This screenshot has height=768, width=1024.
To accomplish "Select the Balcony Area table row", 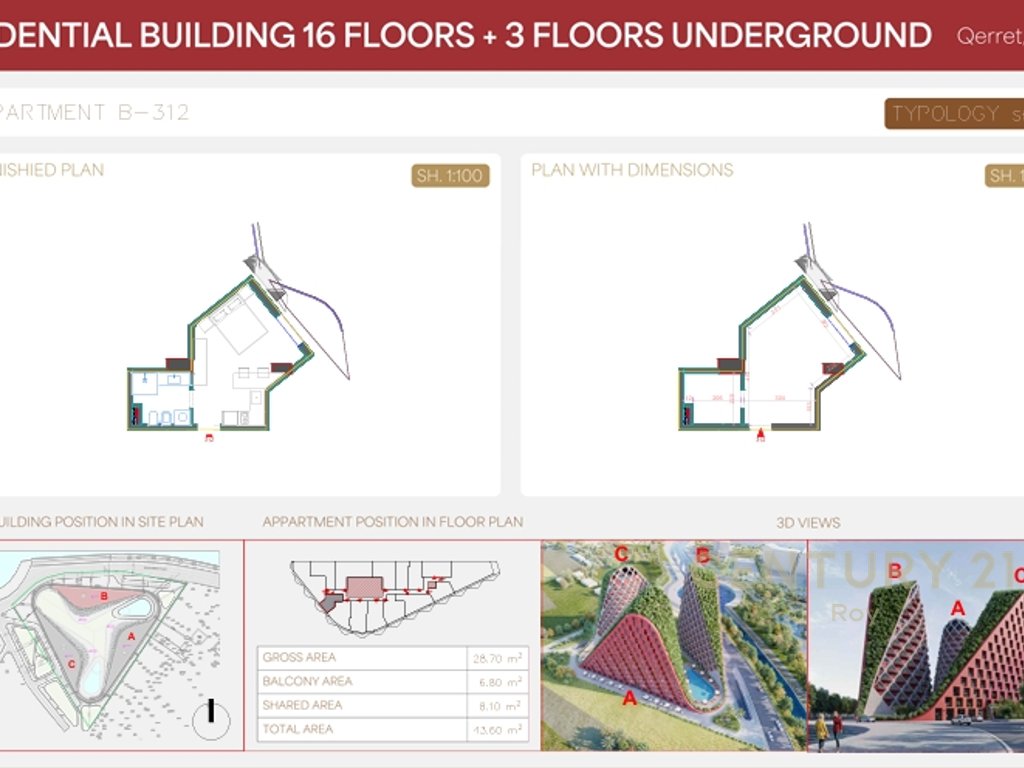I will pyautogui.click(x=392, y=682).
